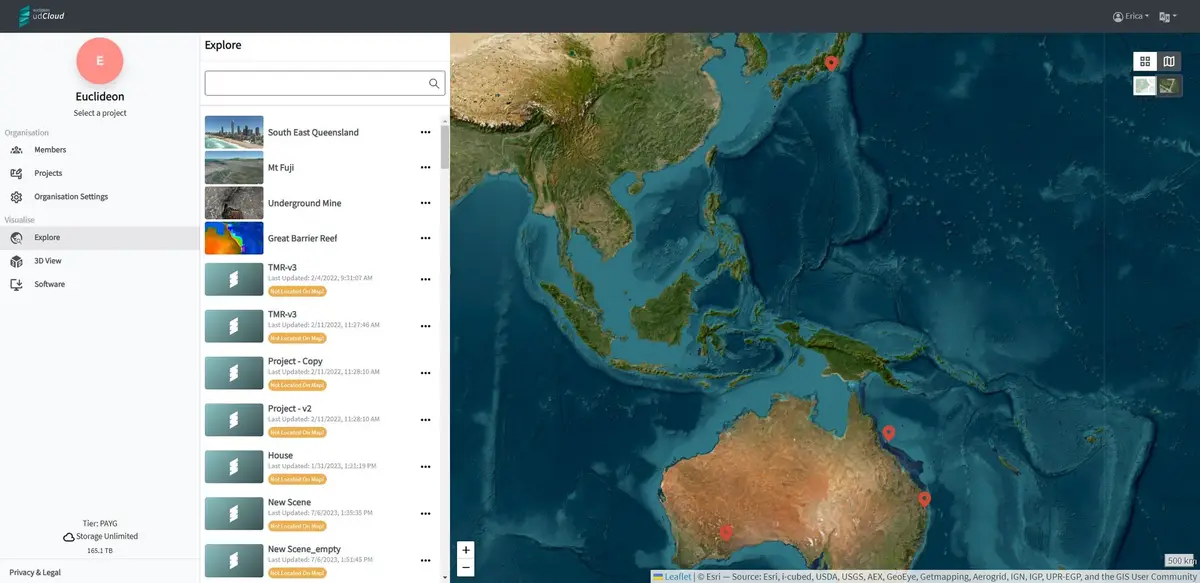Screen dimensions: 1200x583
Task: Select the Underground Mine project title
Action: coord(304,203)
